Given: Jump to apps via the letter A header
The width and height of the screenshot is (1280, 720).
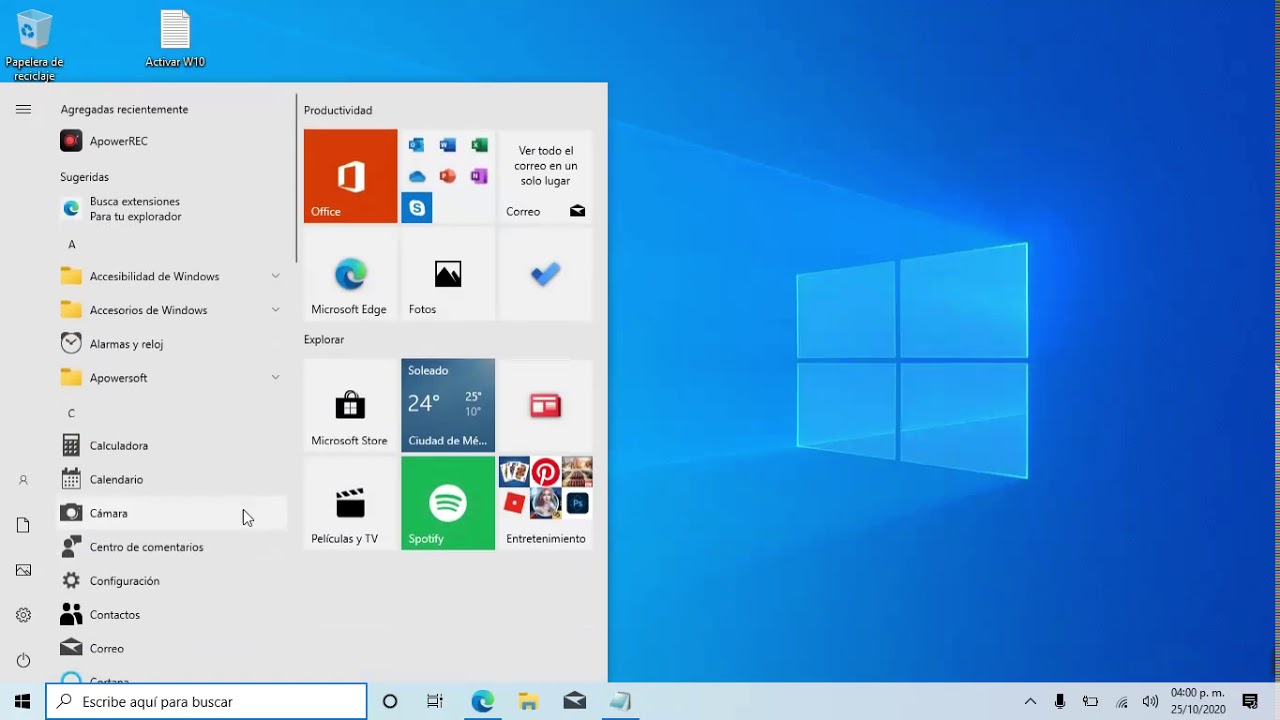Looking at the screenshot, I should pyautogui.click(x=71, y=244).
